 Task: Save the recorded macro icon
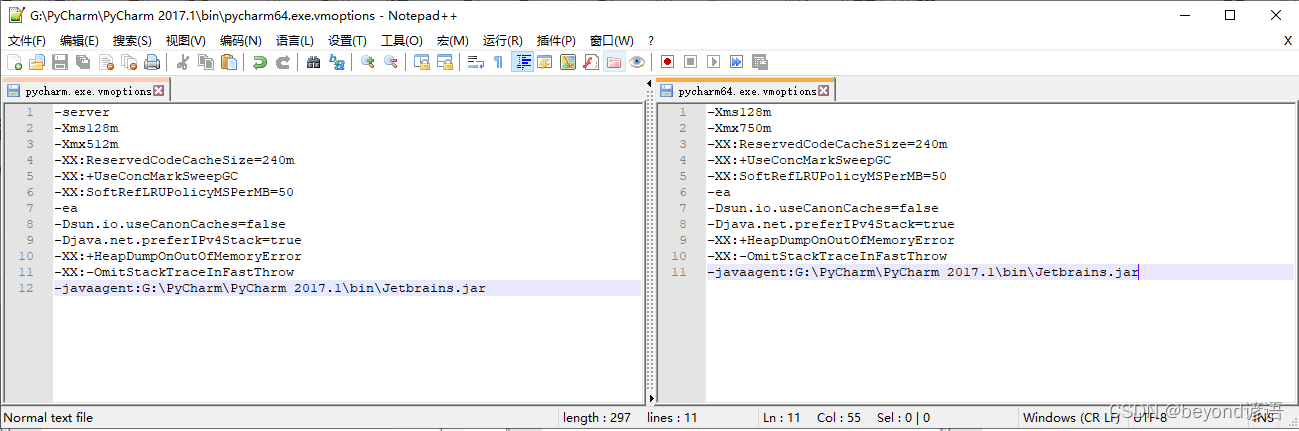click(760, 62)
